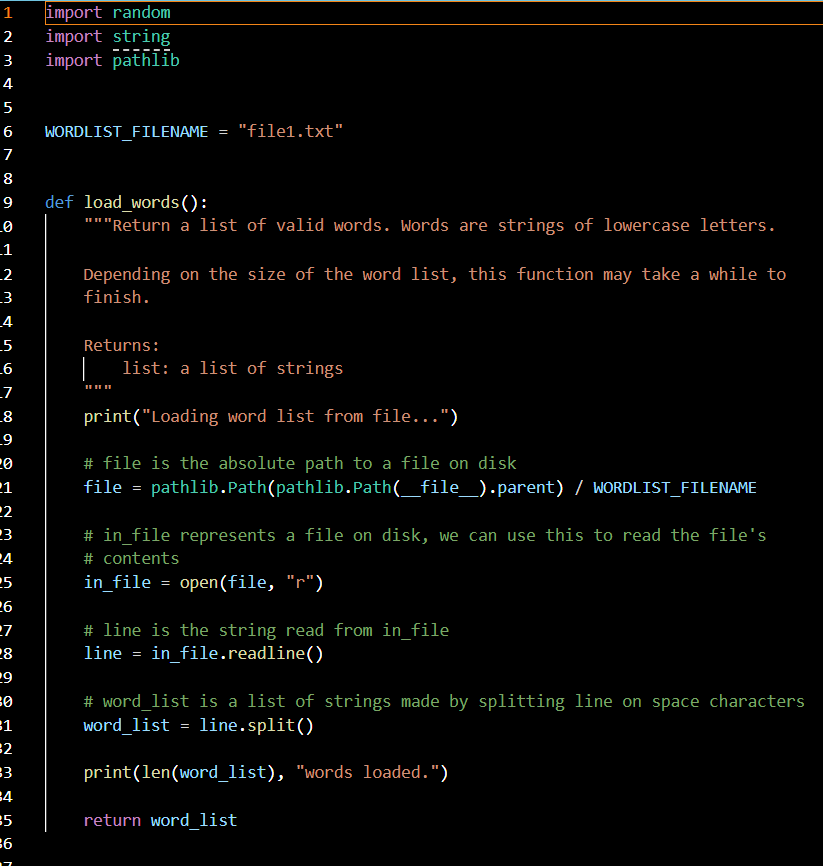
Task: Click the "r" file mode string
Action: 301,582
